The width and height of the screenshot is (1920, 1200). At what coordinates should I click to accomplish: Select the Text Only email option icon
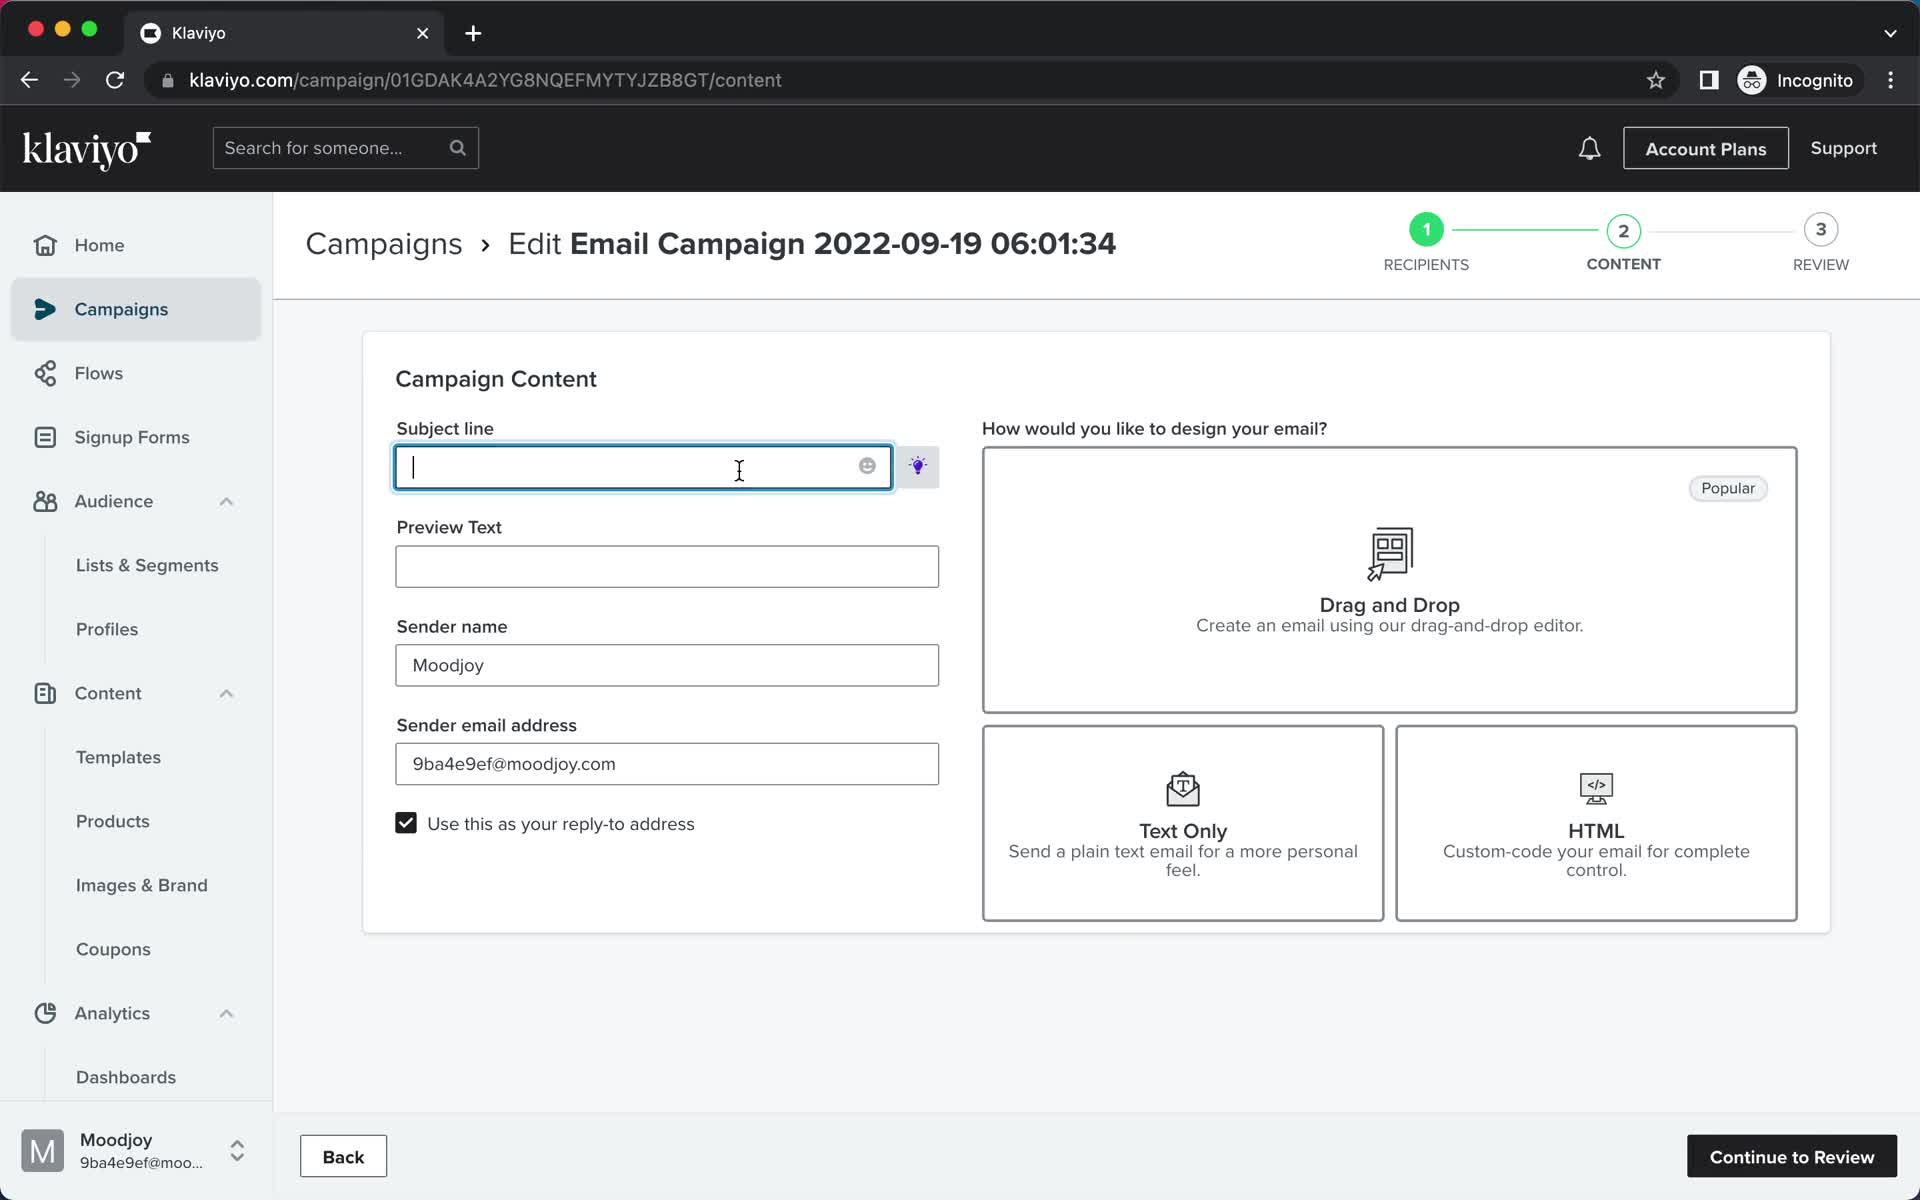click(1183, 788)
